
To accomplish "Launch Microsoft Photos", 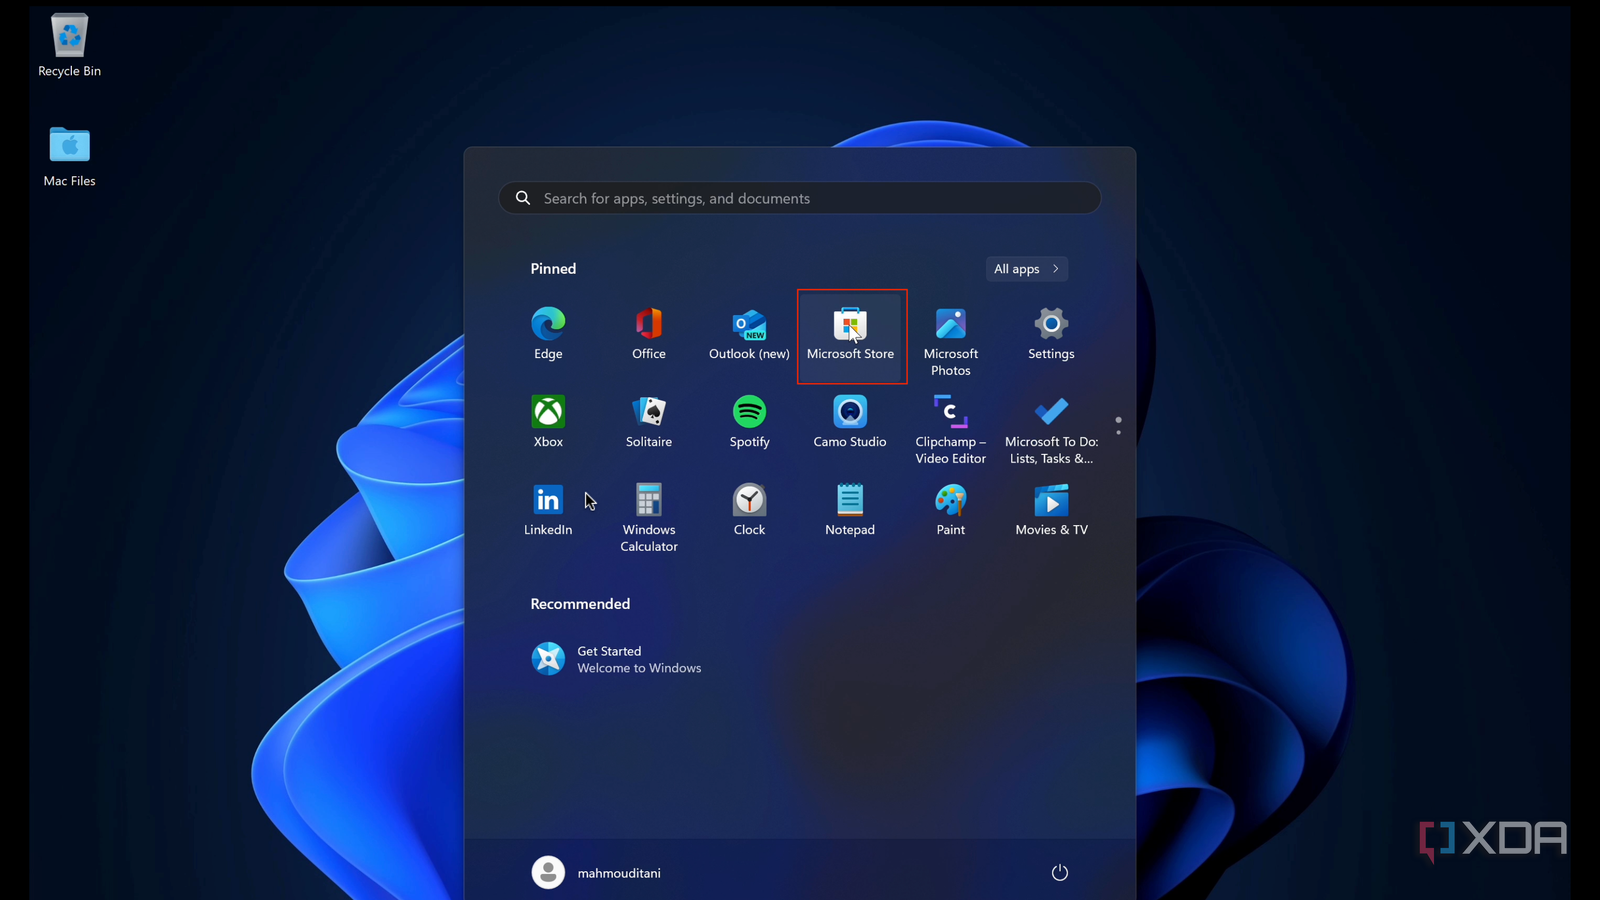I will click(951, 342).
